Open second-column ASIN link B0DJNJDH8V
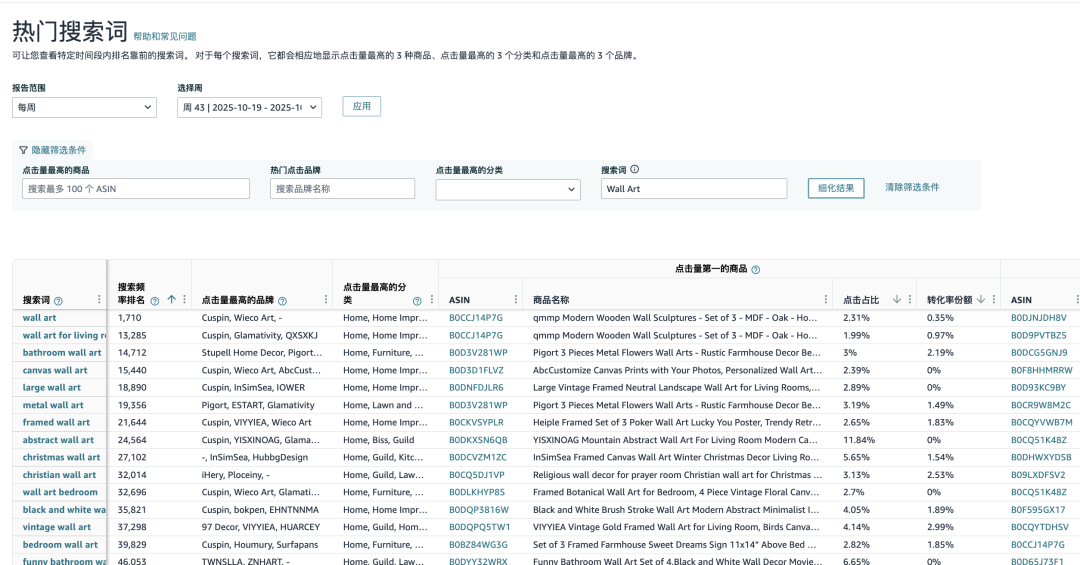1080x565 pixels. [x=1039, y=318]
